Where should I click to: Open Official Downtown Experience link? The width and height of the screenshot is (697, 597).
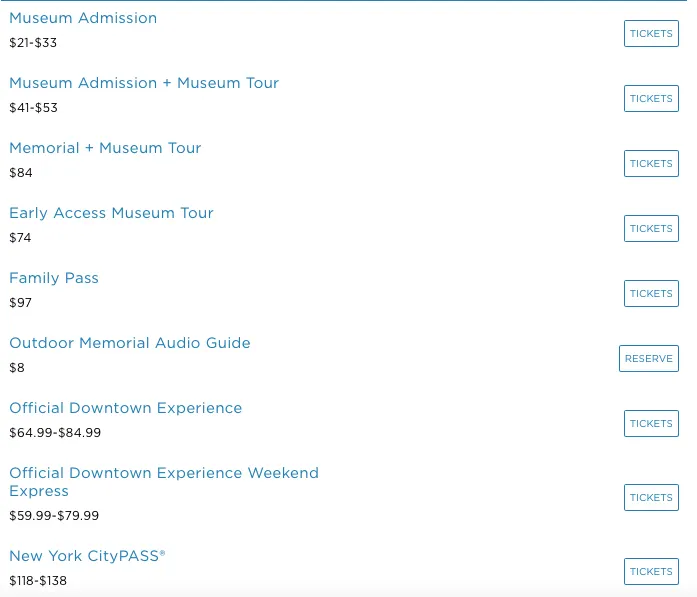(x=125, y=408)
